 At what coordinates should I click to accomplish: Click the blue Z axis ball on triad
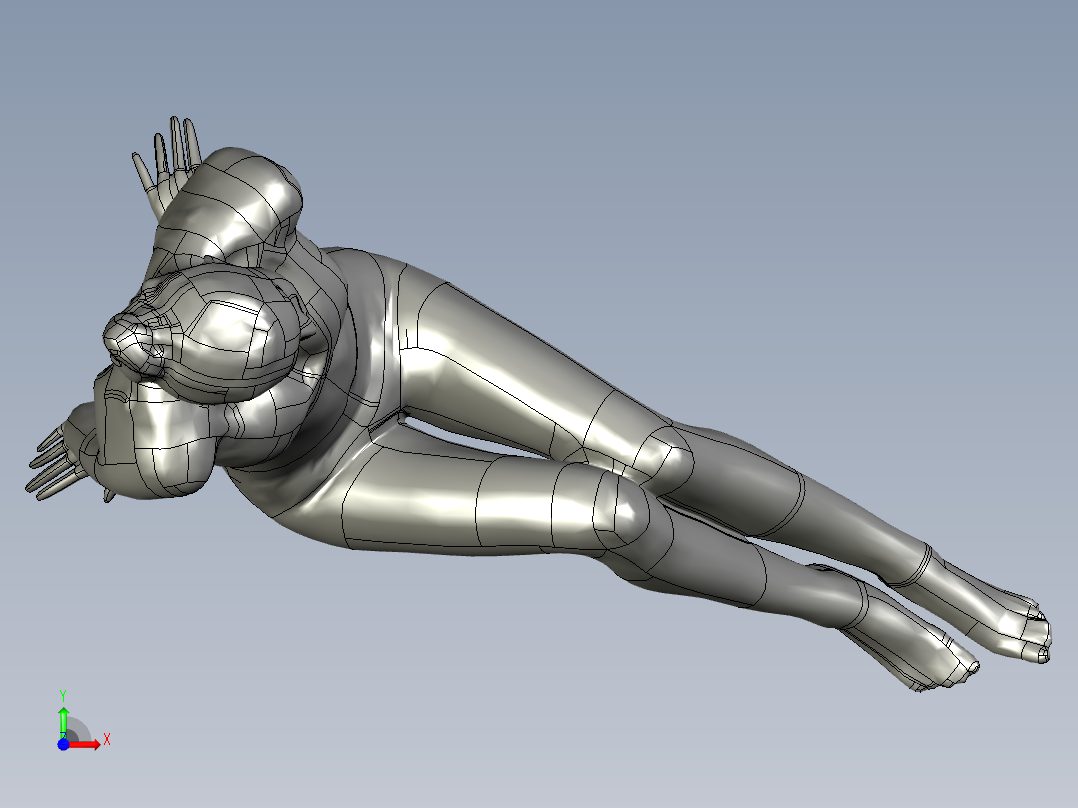63,744
